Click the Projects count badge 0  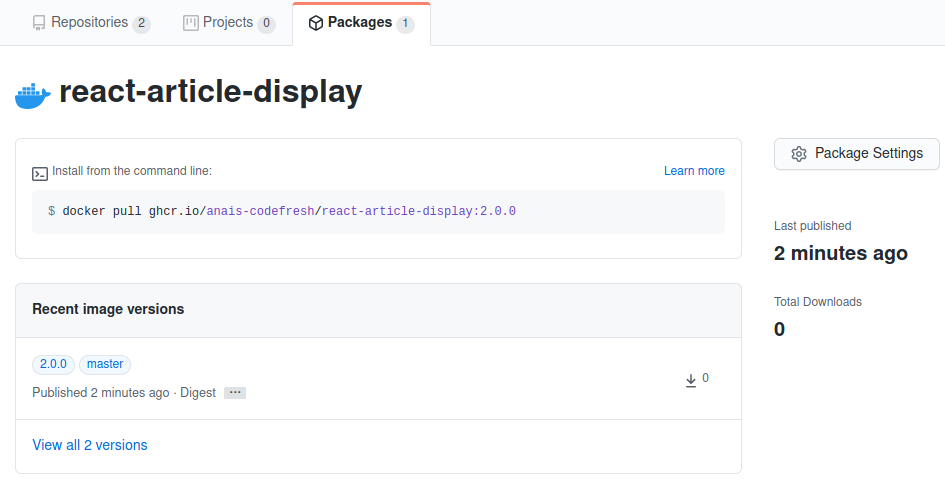click(x=266, y=24)
